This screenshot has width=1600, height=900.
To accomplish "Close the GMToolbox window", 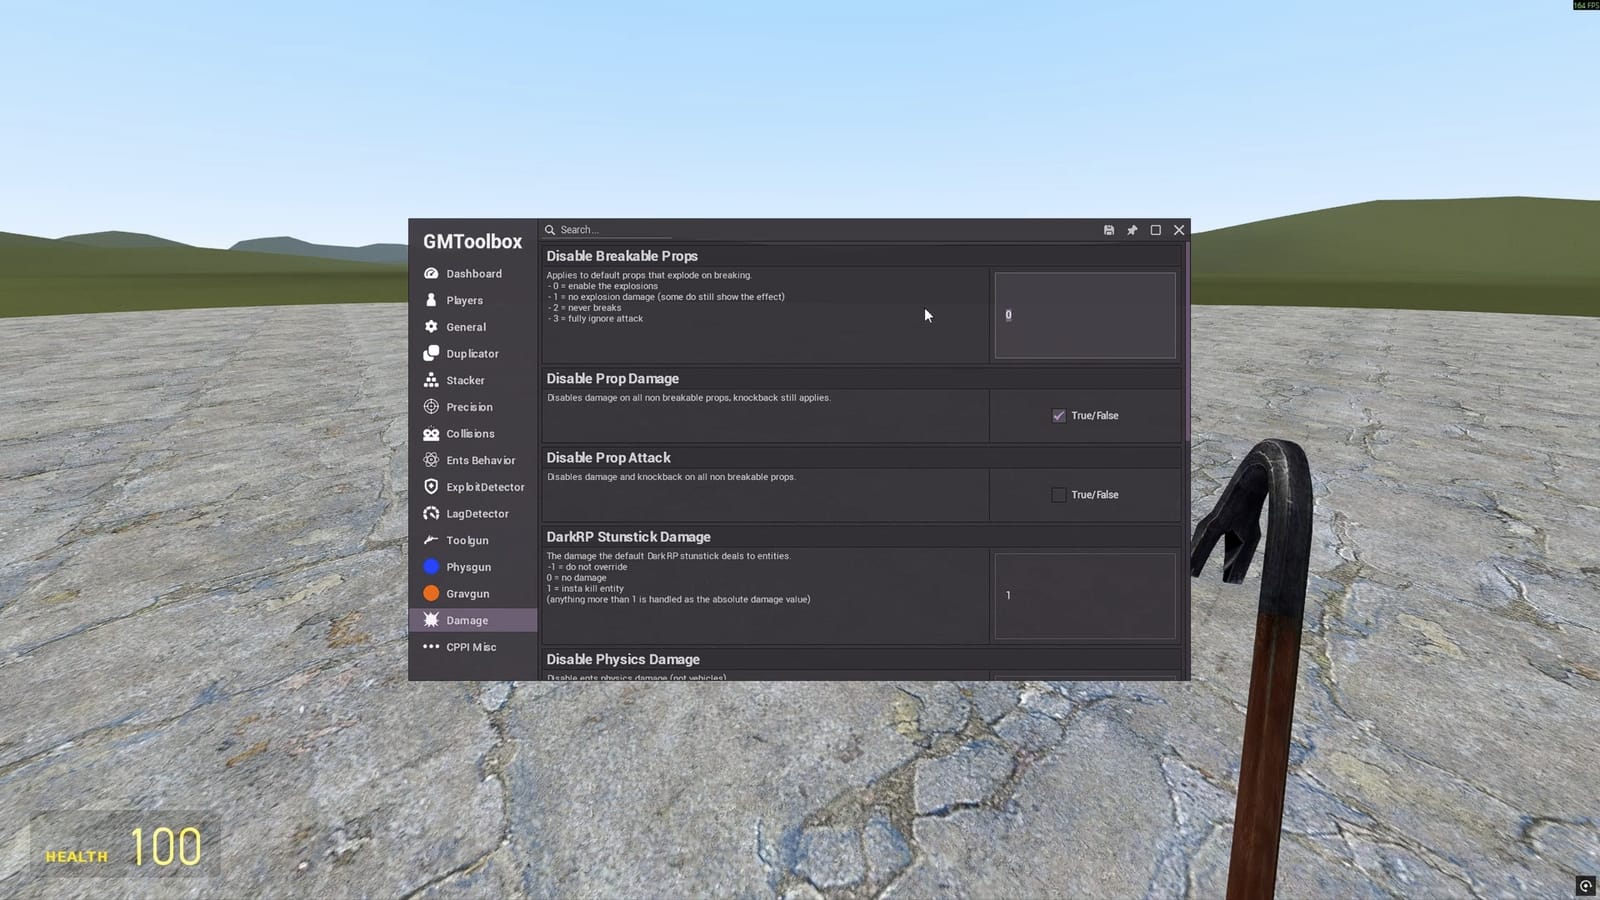I will click(x=1179, y=230).
